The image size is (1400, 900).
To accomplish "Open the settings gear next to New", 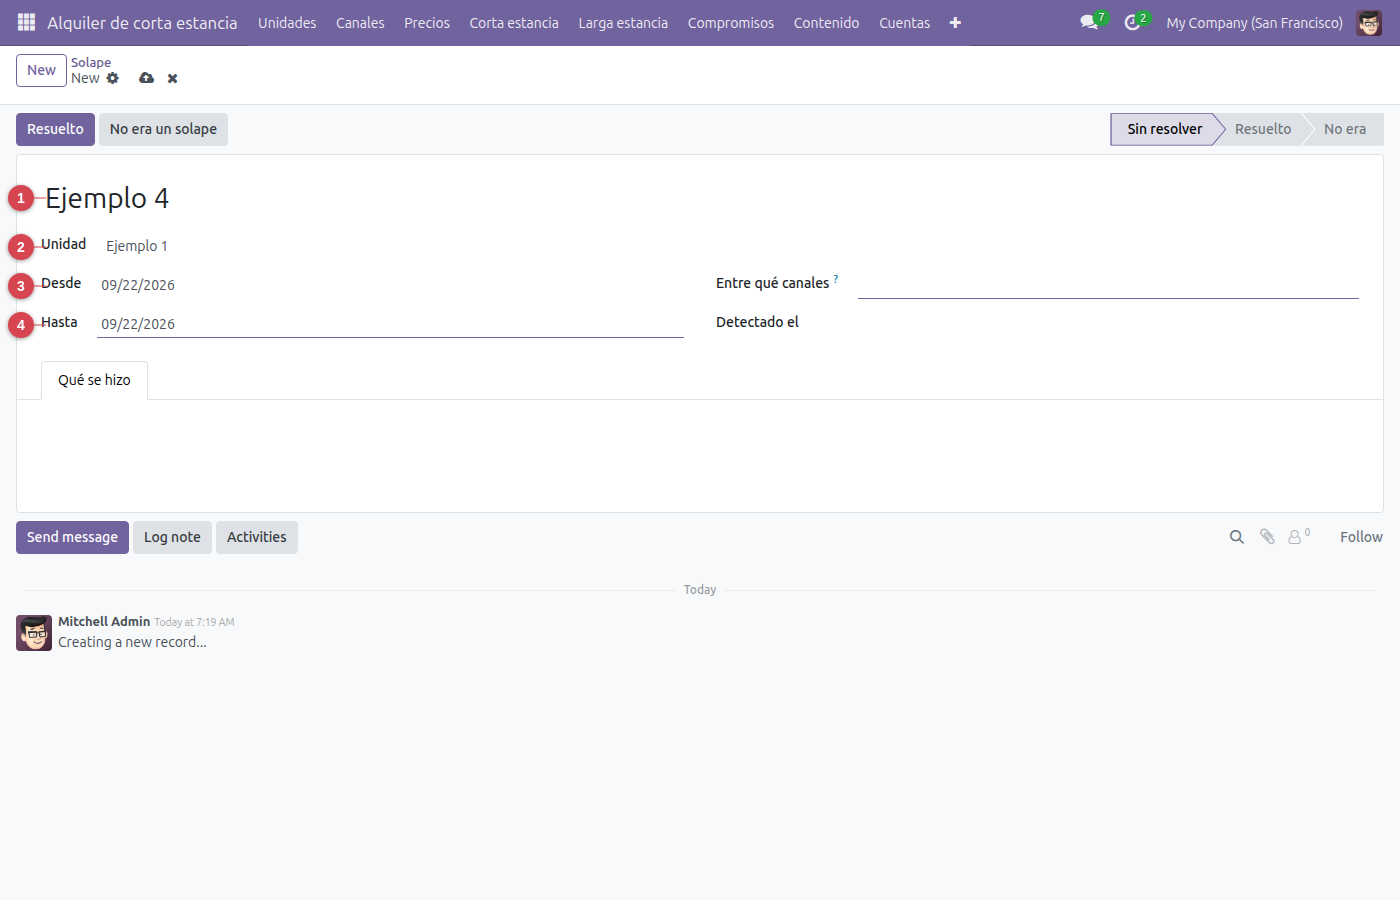I will [113, 78].
